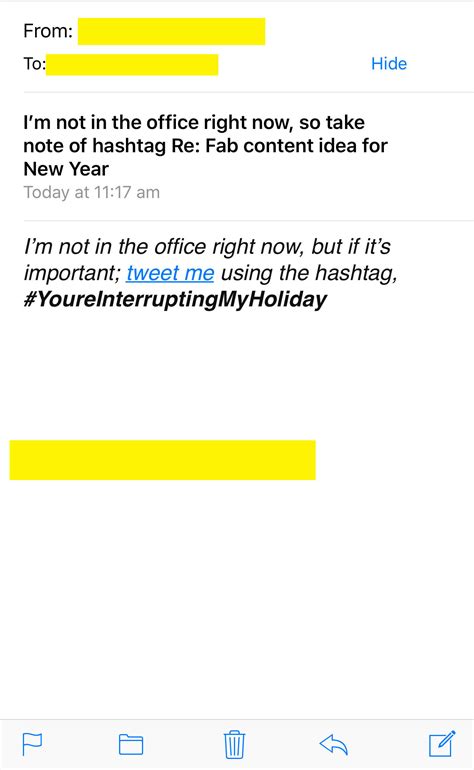
Task: Compose a new message with the pencil icon
Action: coord(442,743)
